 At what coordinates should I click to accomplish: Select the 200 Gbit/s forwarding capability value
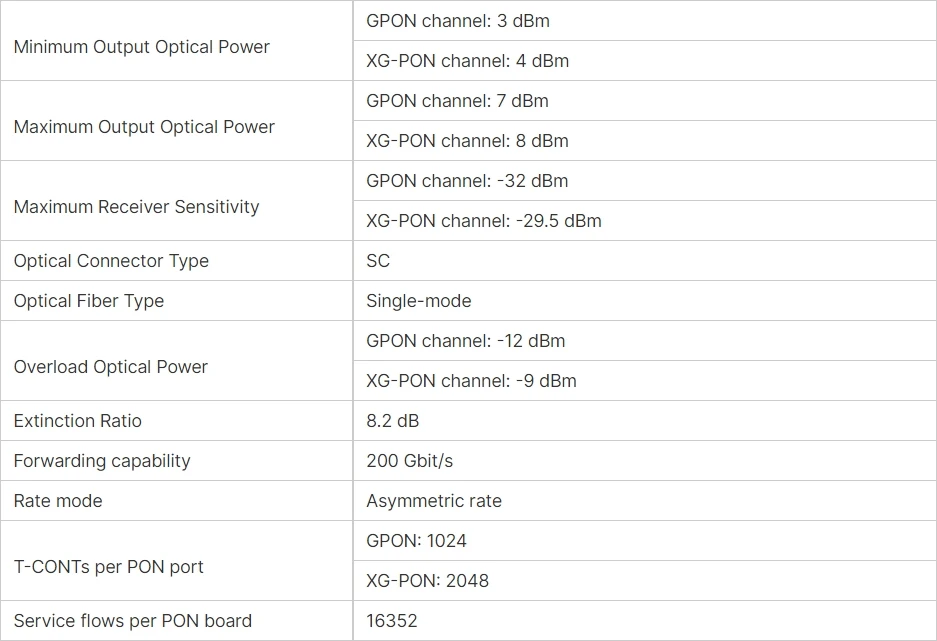click(x=410, y=461)
